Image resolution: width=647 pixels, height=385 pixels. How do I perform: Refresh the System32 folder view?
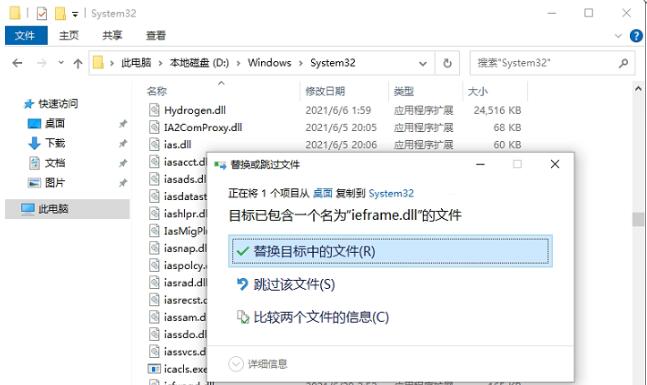pos(447,63)
